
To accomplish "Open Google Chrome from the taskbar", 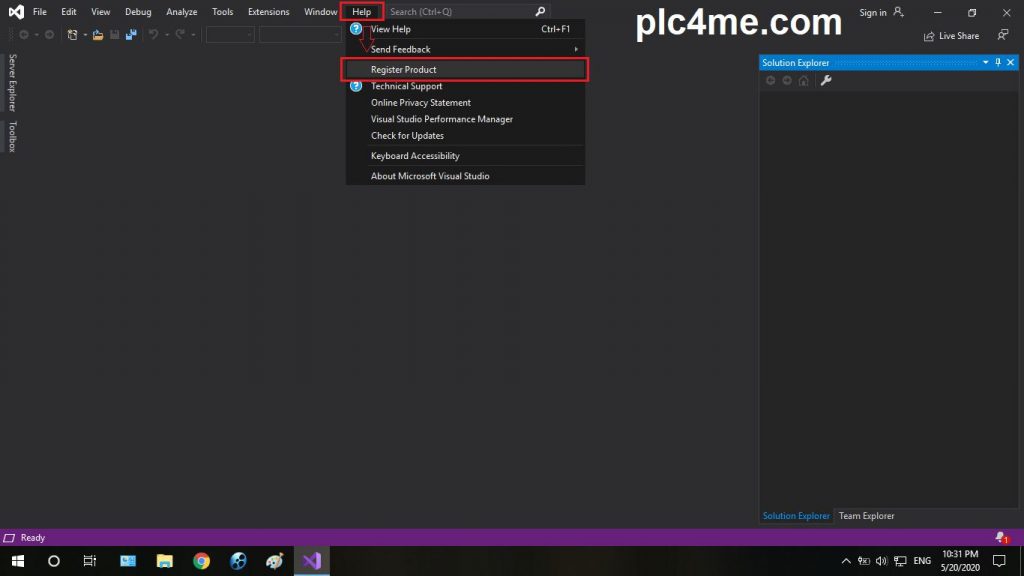I will pyautogui.click(x=201, y=561).
